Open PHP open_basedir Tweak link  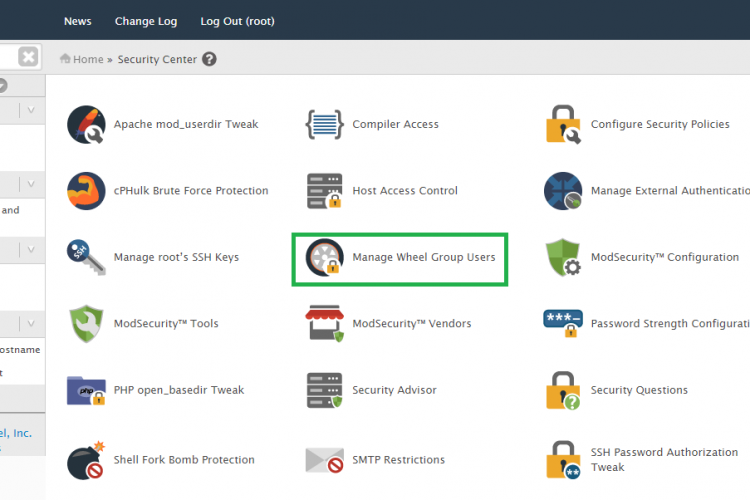click(179, 390)
